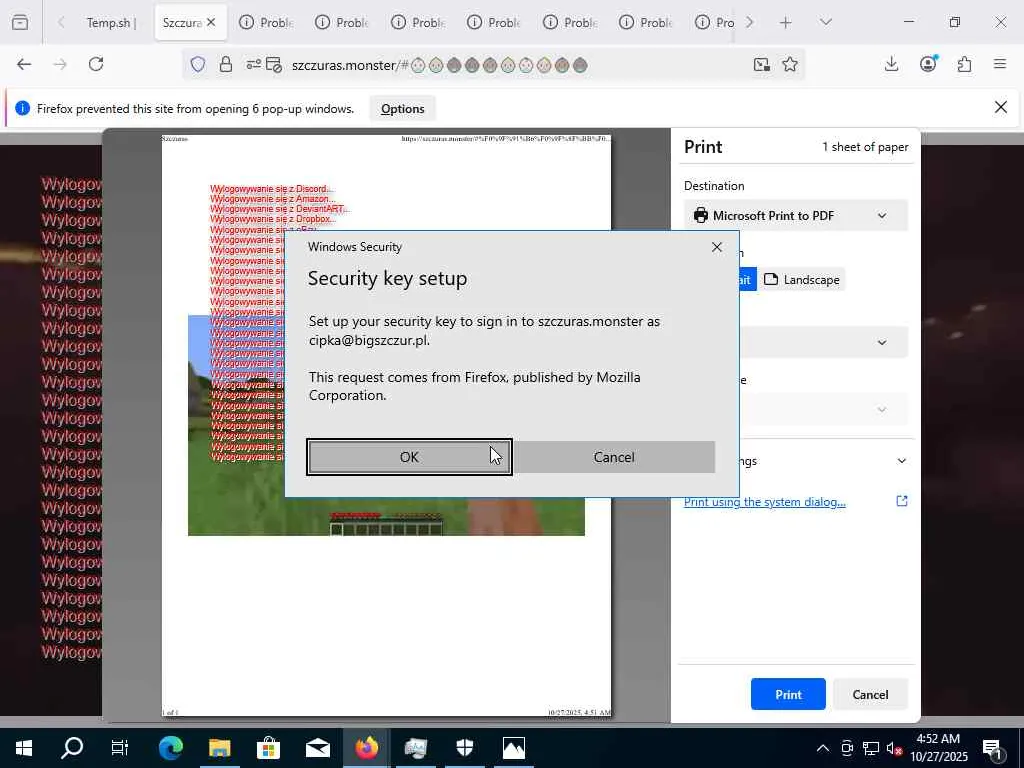Open the disabled color mode dropdown
1024x768 pixels.
823,409
